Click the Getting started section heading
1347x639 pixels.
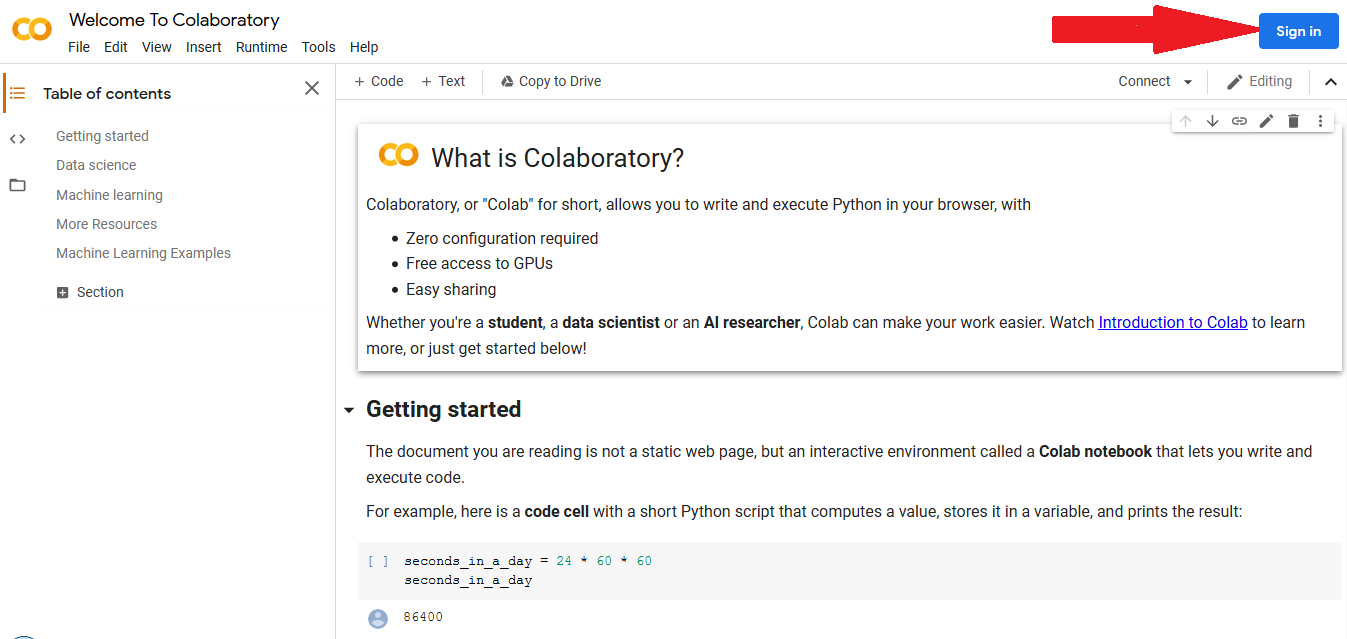(444, 409)
